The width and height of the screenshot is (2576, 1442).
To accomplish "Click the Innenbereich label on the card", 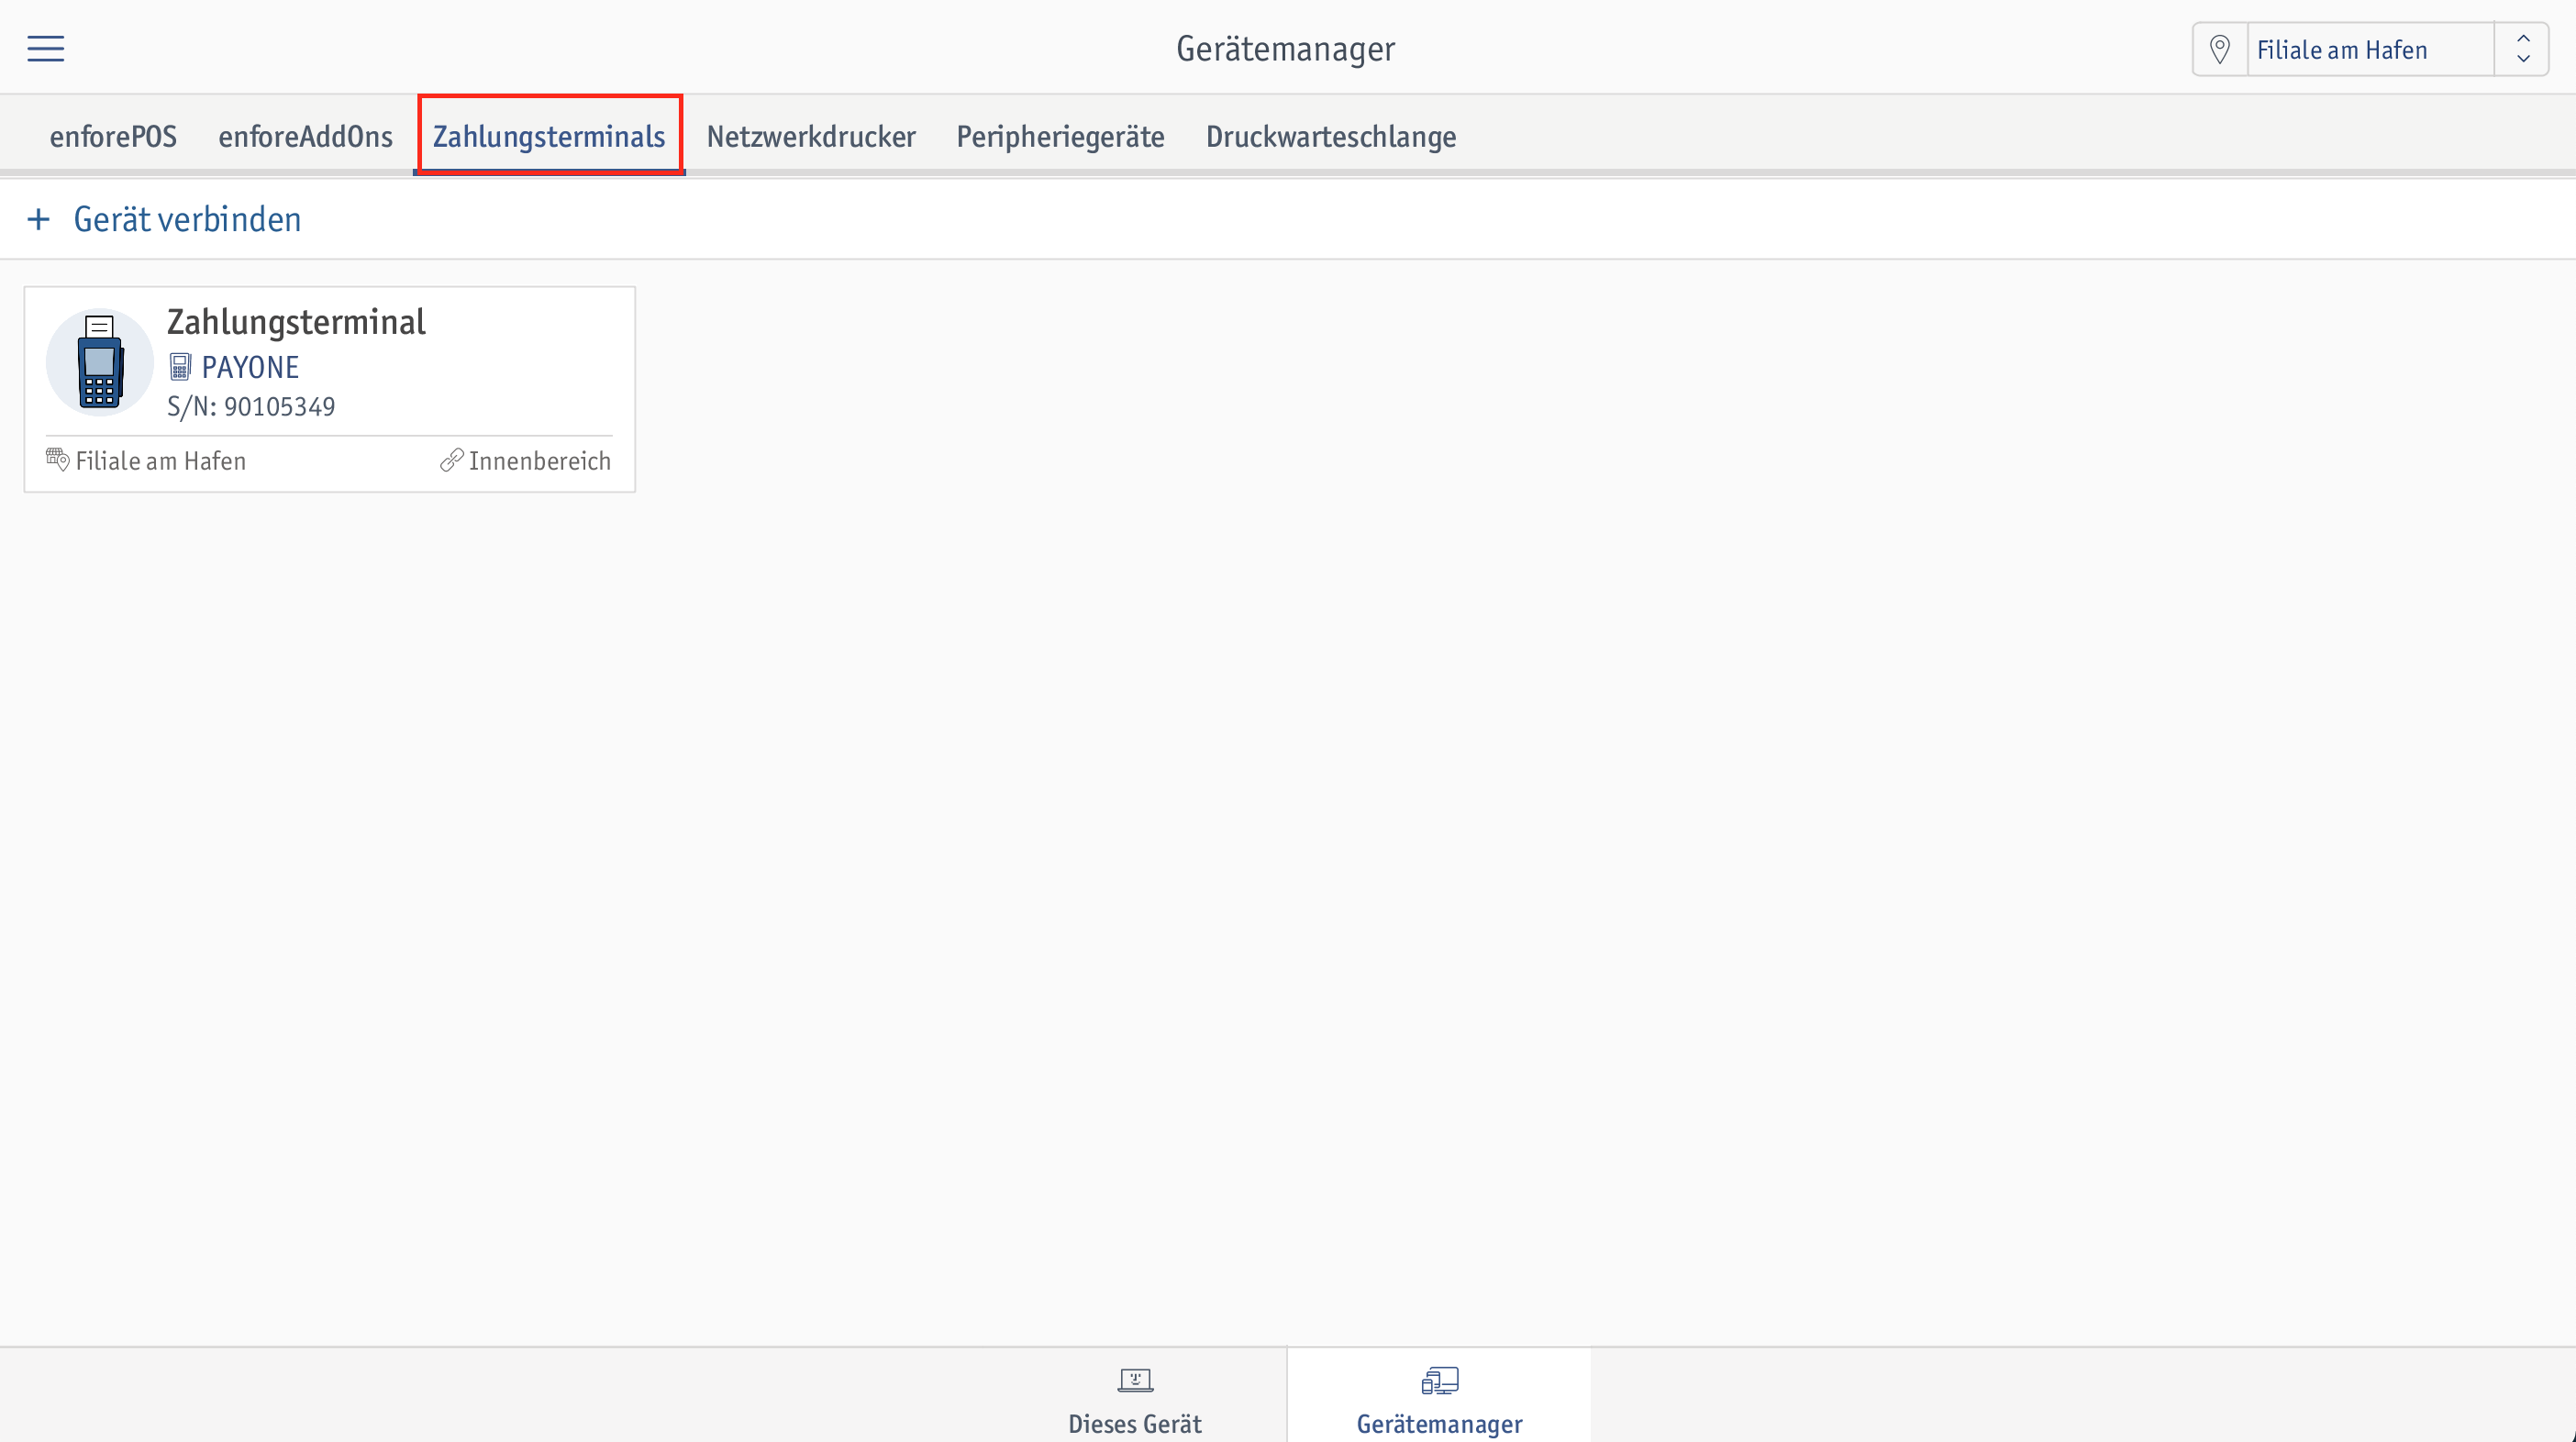I will 540,461.
